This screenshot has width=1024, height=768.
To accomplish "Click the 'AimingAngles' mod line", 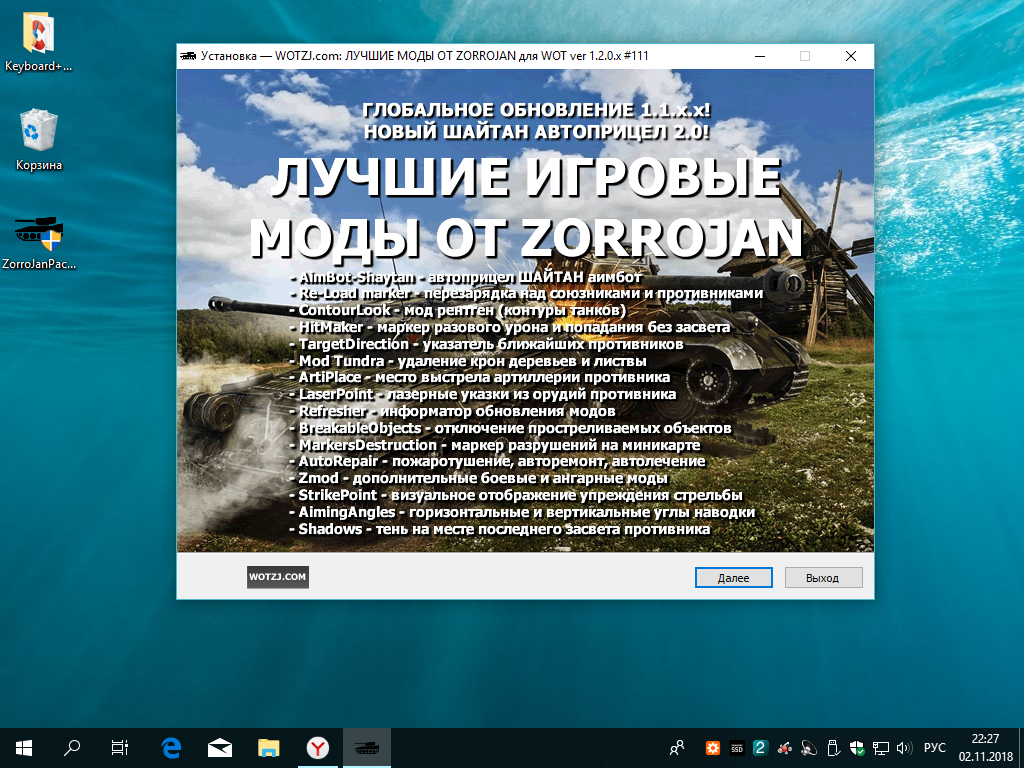I will tap(522, 512).
